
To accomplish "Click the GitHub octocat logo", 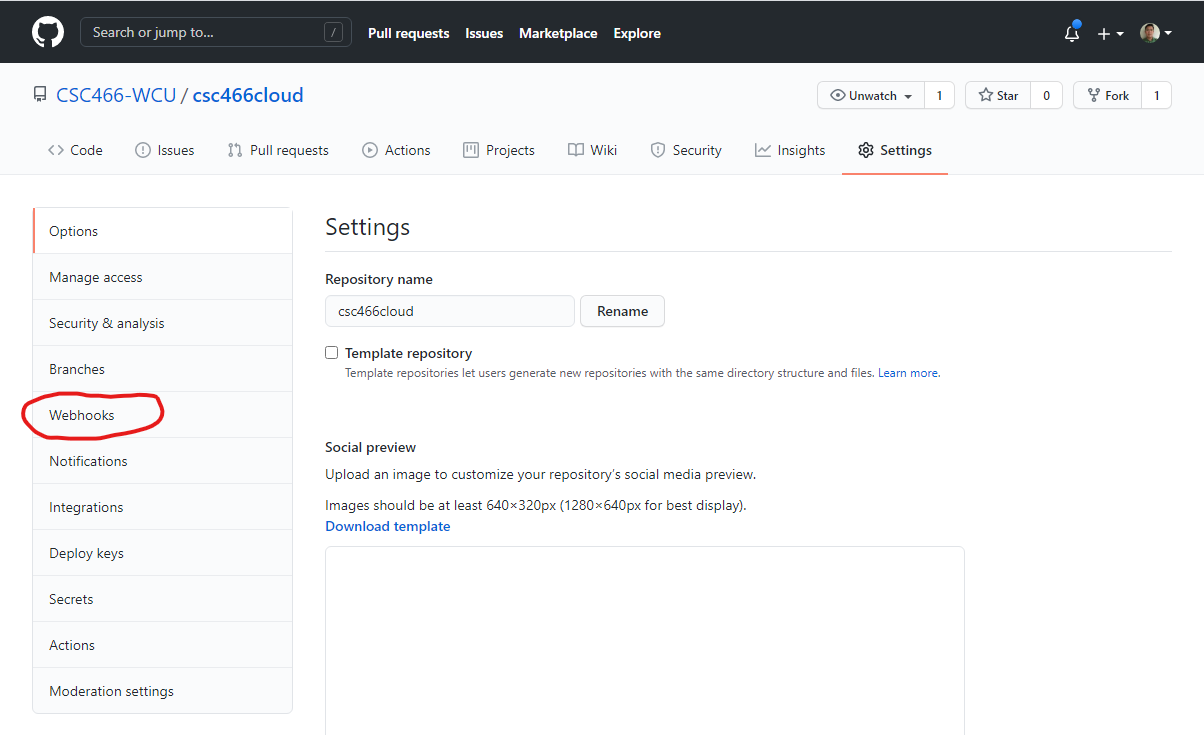I will tap(47, 32).
